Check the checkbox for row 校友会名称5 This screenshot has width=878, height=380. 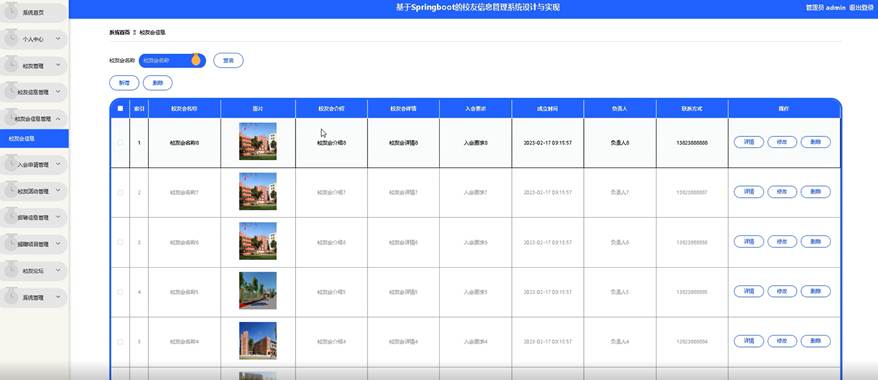click(120, 292)
